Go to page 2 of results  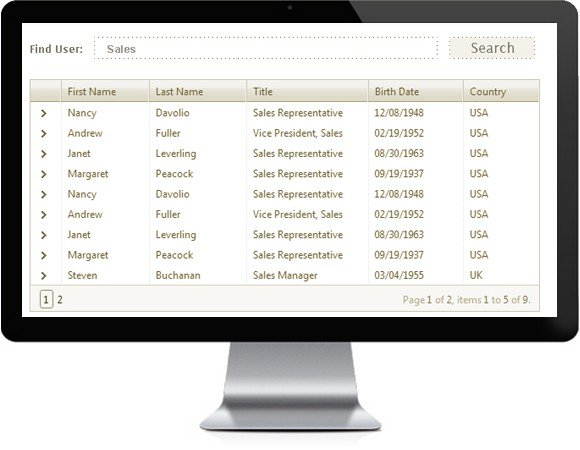(x=60, y=300)
